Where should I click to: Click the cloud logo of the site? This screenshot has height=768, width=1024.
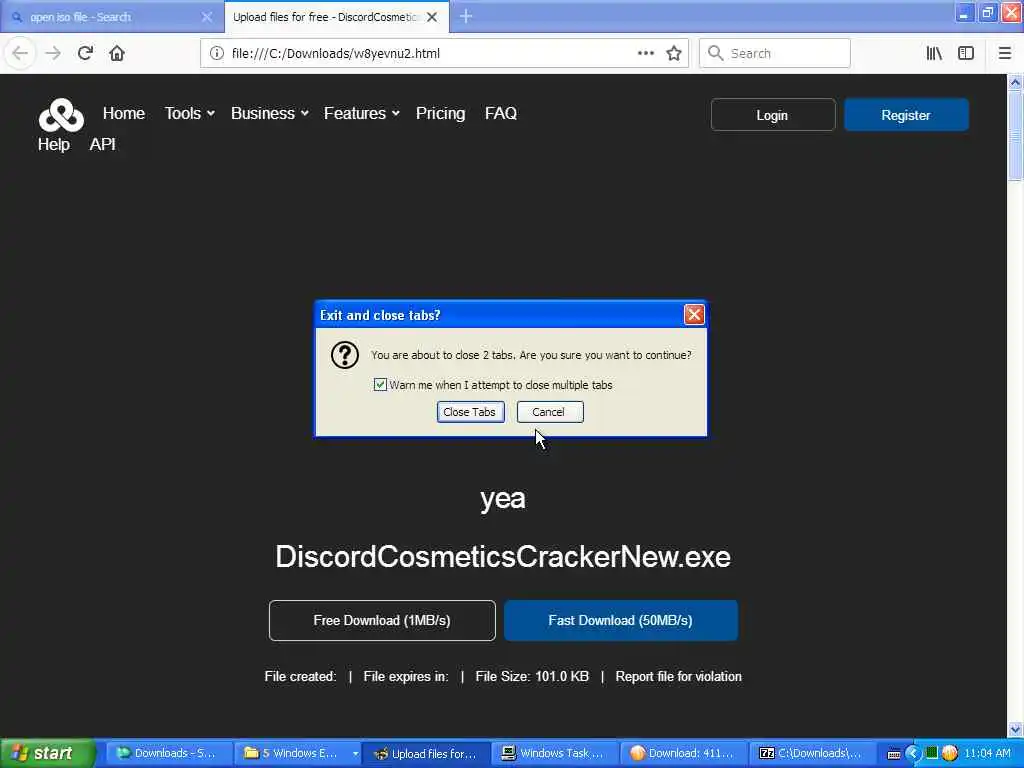pos(61,115)
